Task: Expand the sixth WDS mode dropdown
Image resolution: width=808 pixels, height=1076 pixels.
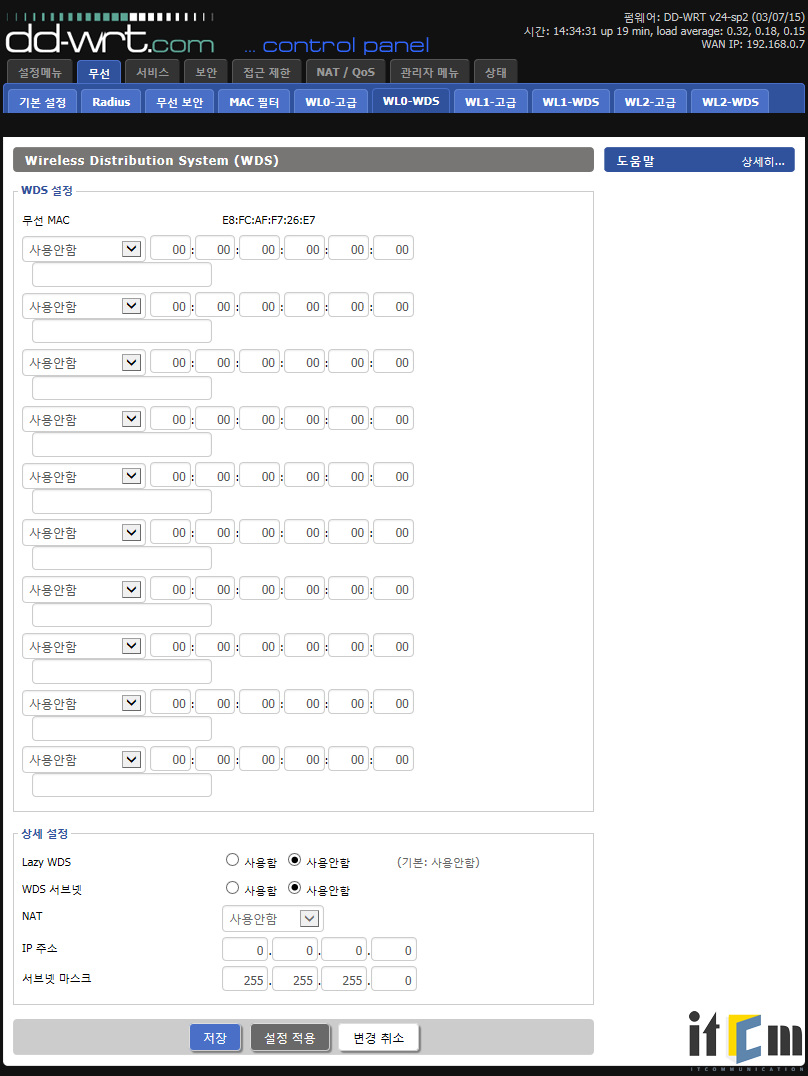Action: [x=84, y=533]
